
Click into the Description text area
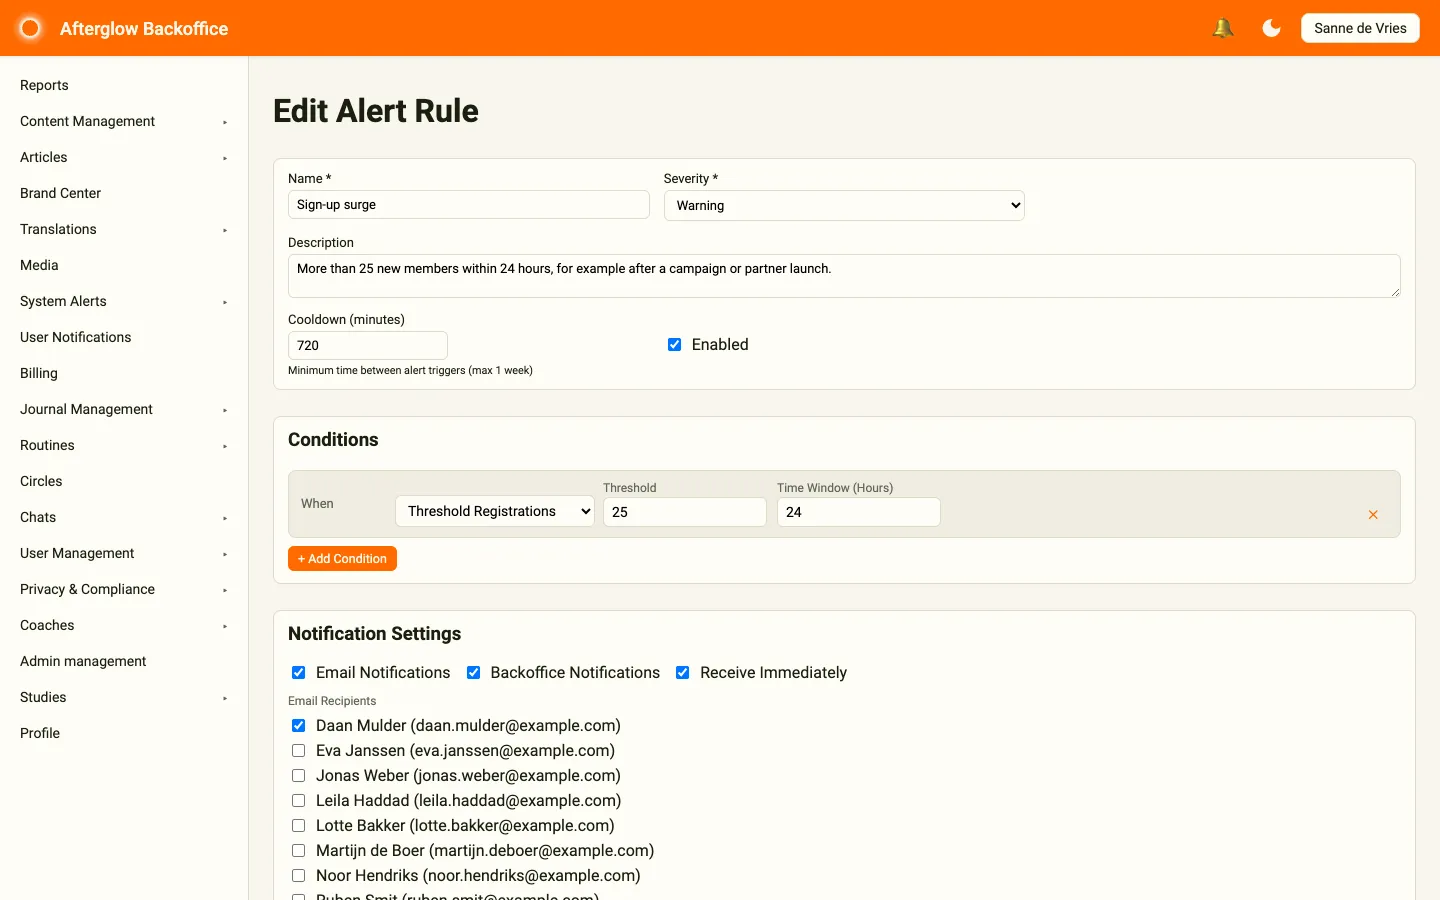coord(844,276)
